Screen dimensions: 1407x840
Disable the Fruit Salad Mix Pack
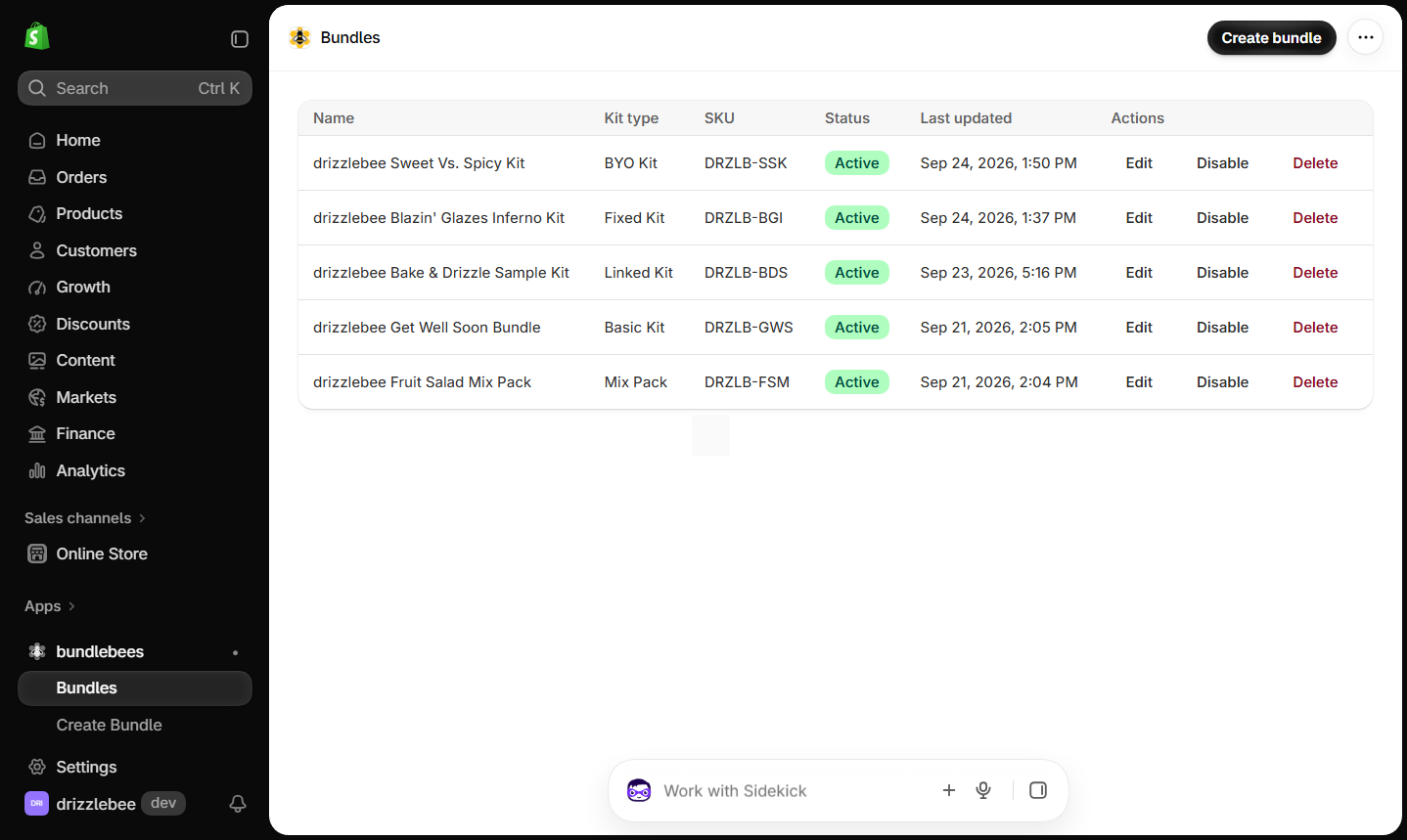tap(1222, 382)
